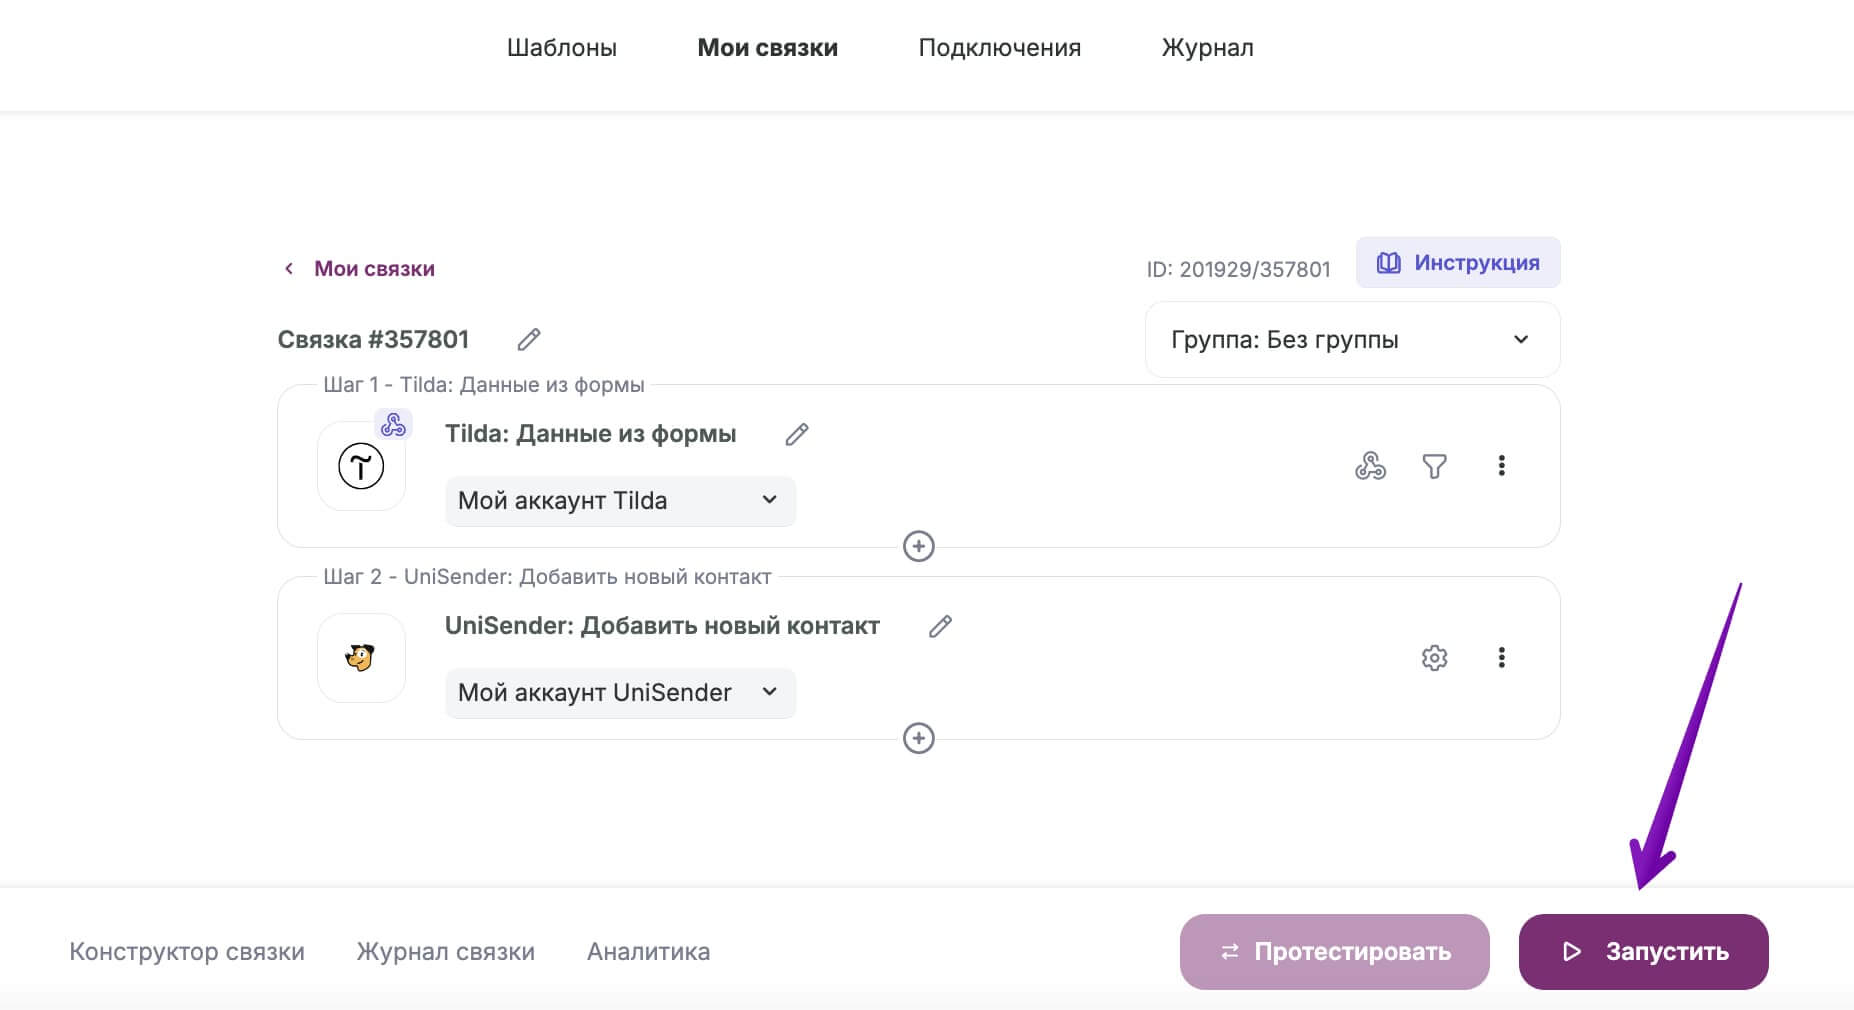The image size is (1854, 1010).
Task: Click the Tilda logo icon
Action: [x=361, y=466]
